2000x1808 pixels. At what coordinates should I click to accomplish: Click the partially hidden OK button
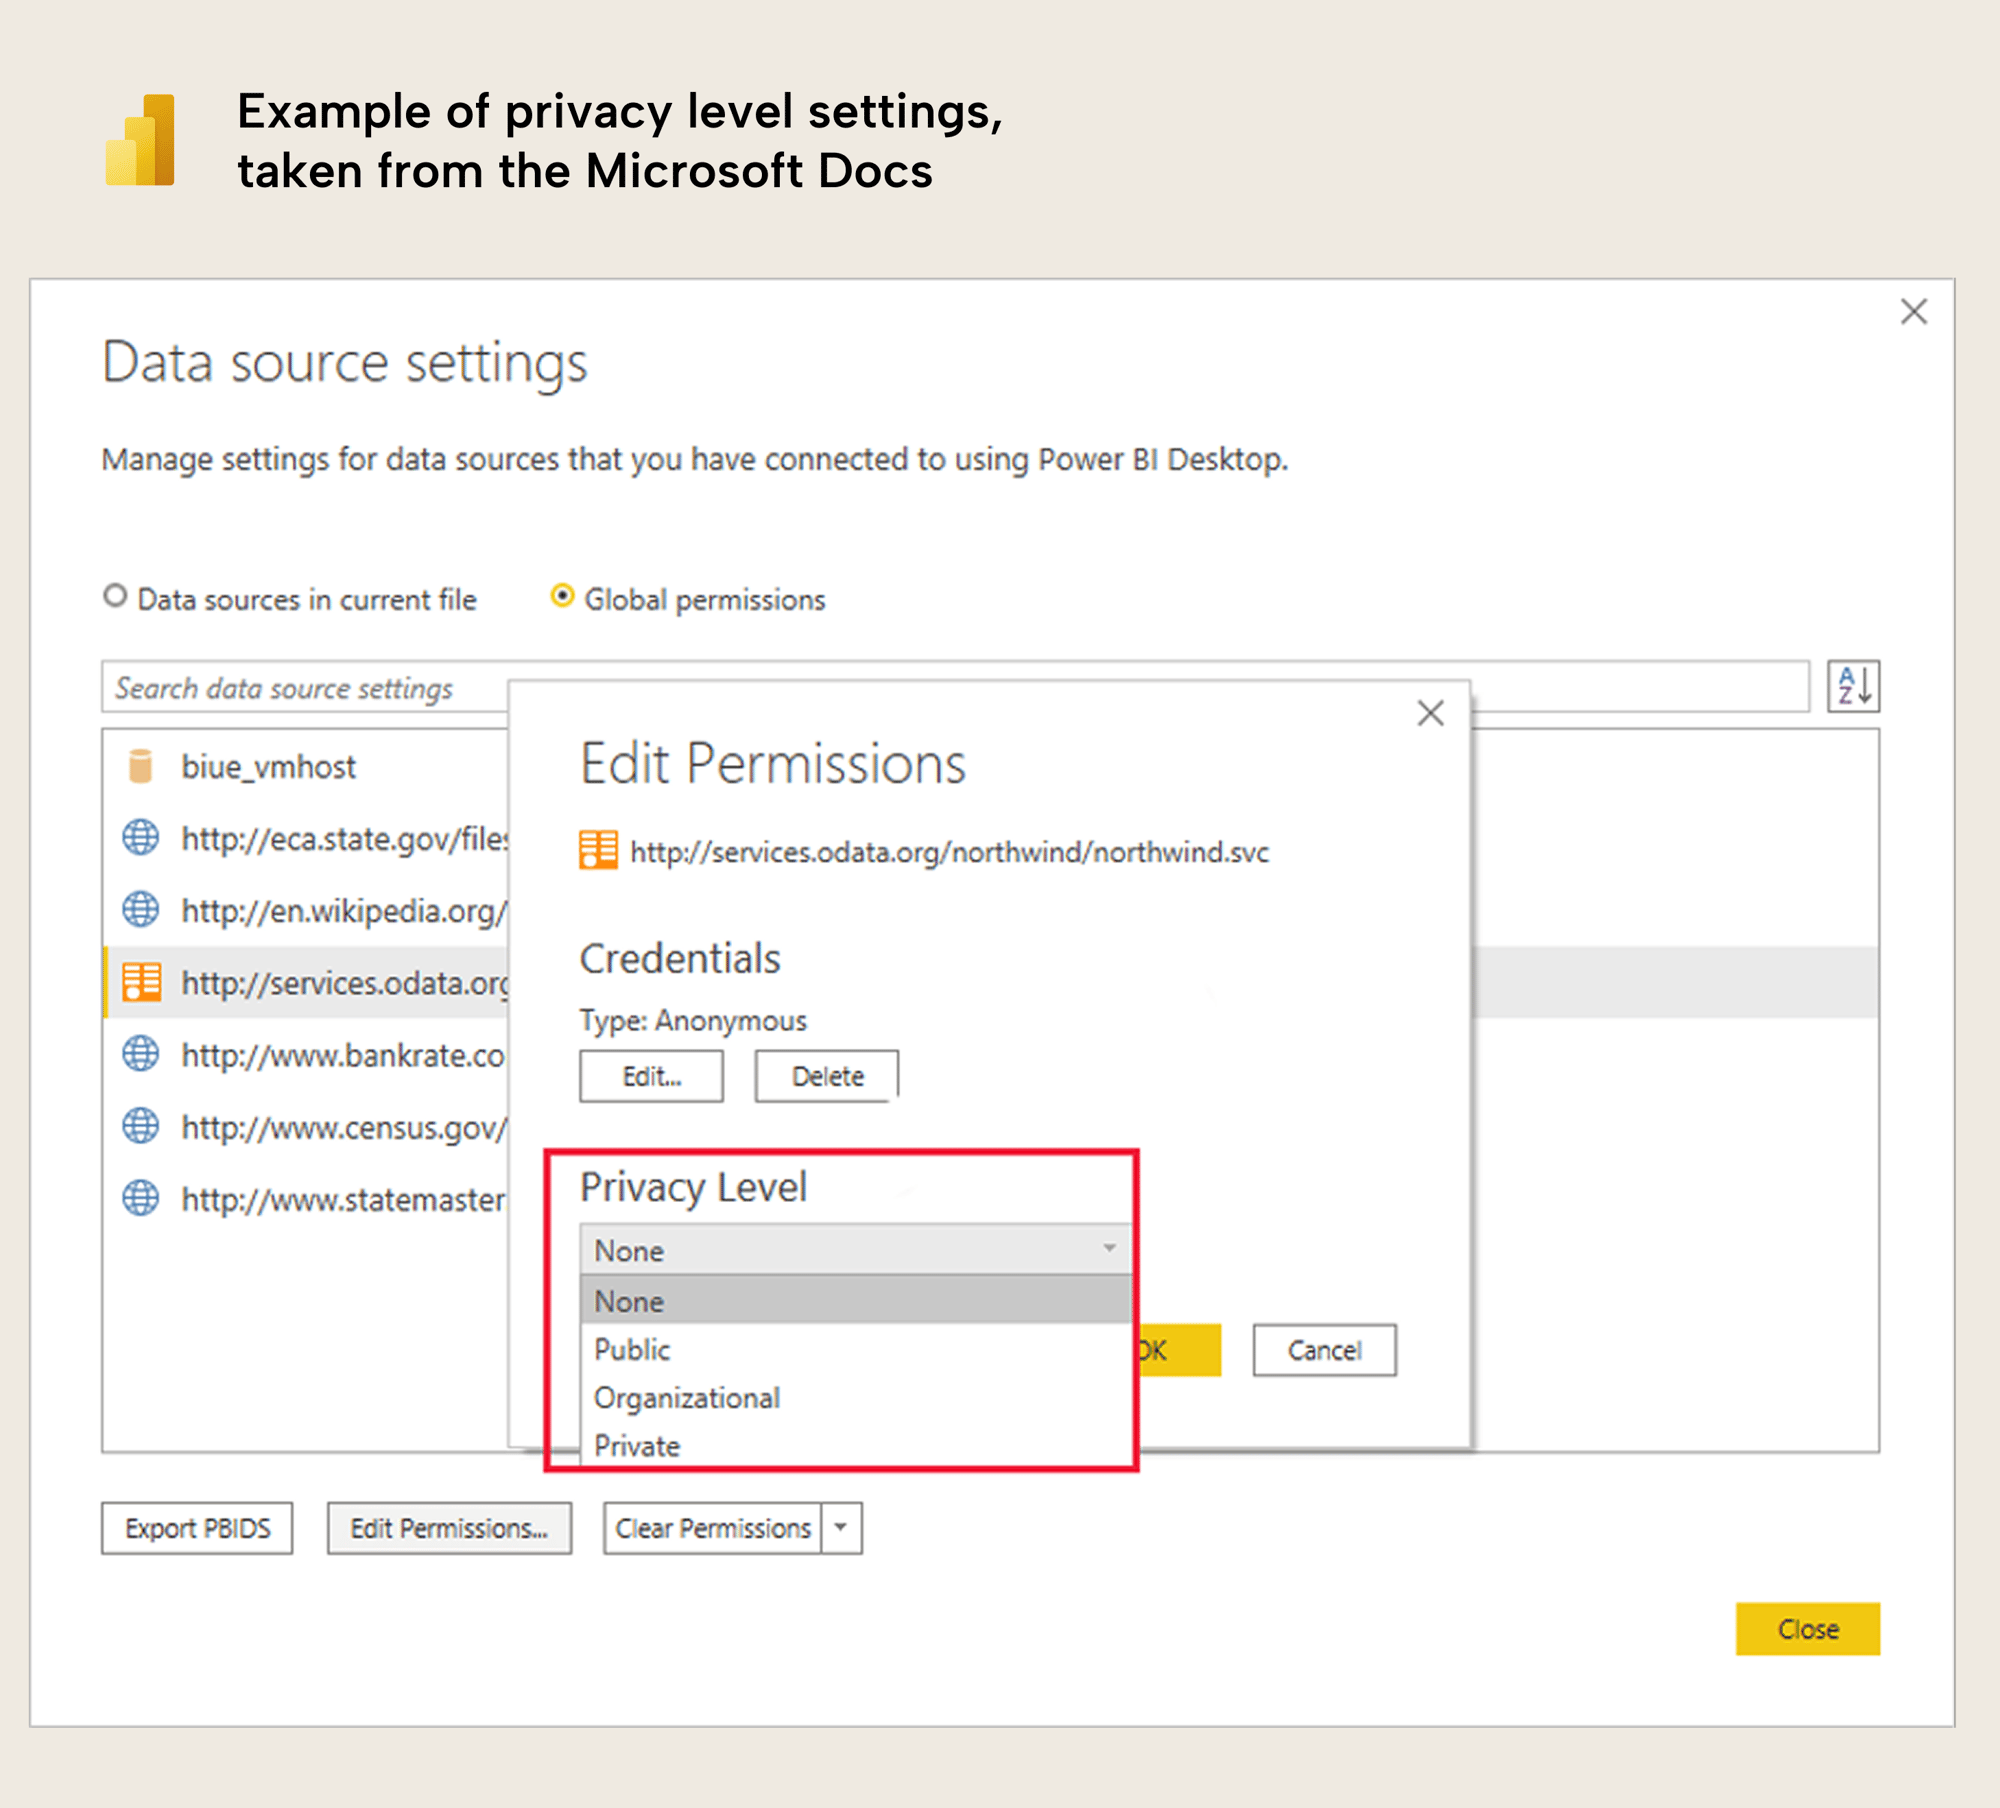click(1180, 1350)
